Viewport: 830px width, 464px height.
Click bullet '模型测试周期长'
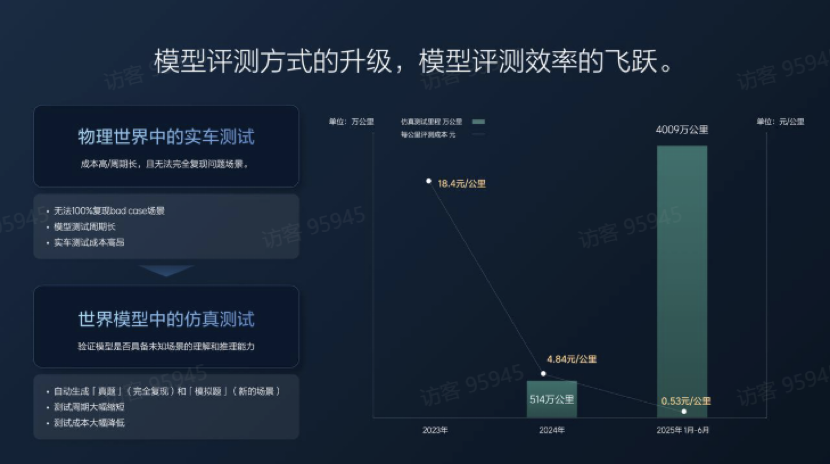[85, 226]
